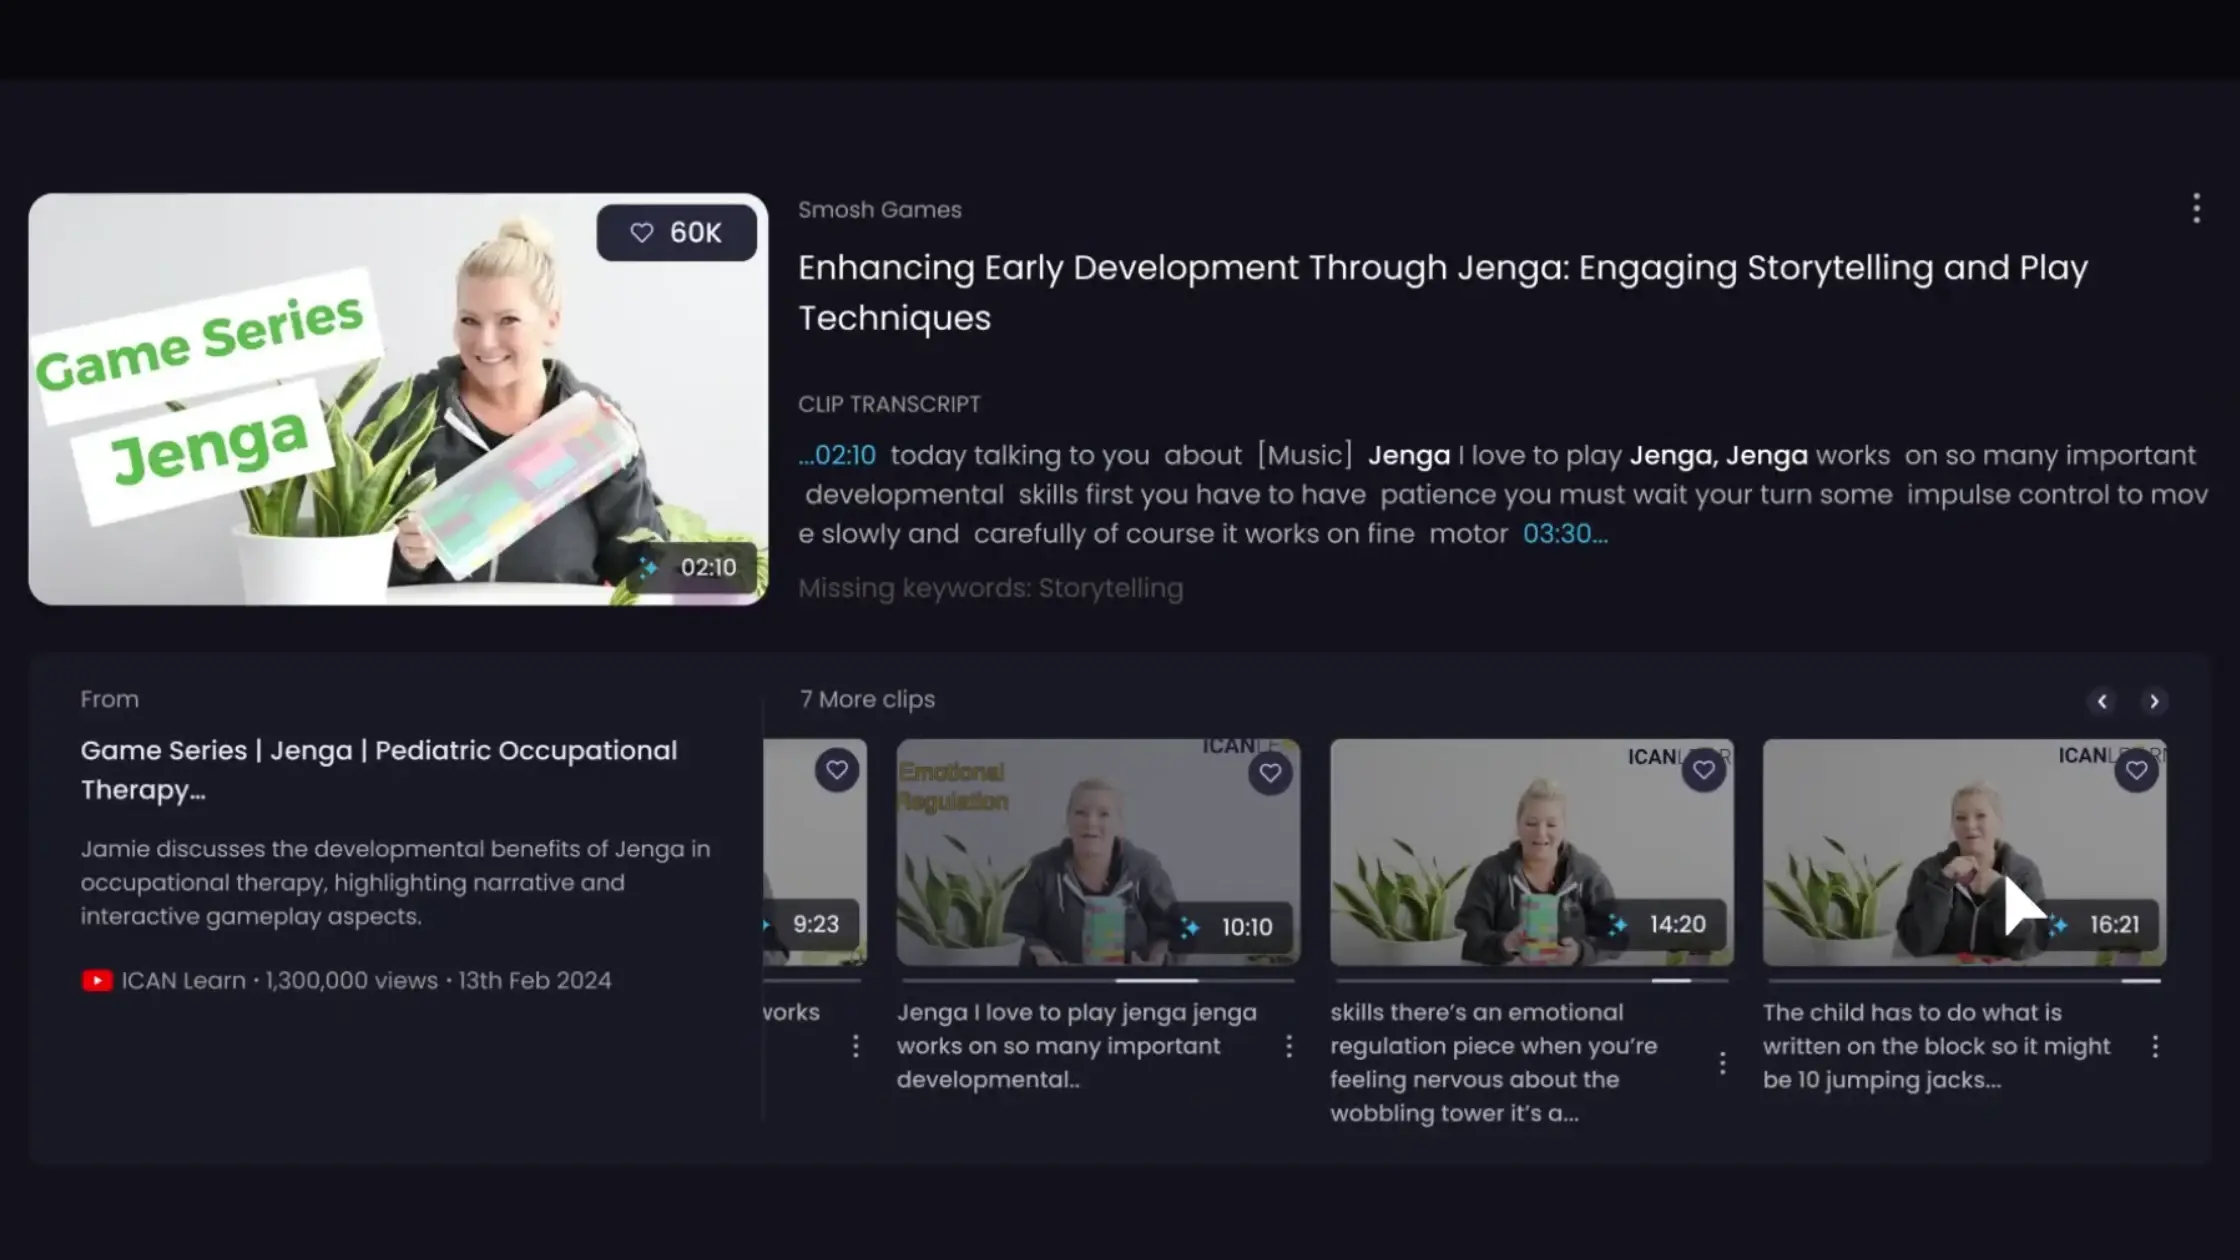Click the 'From' label
This screenshot has width=2240, height=1260.
tap(110, 700)
